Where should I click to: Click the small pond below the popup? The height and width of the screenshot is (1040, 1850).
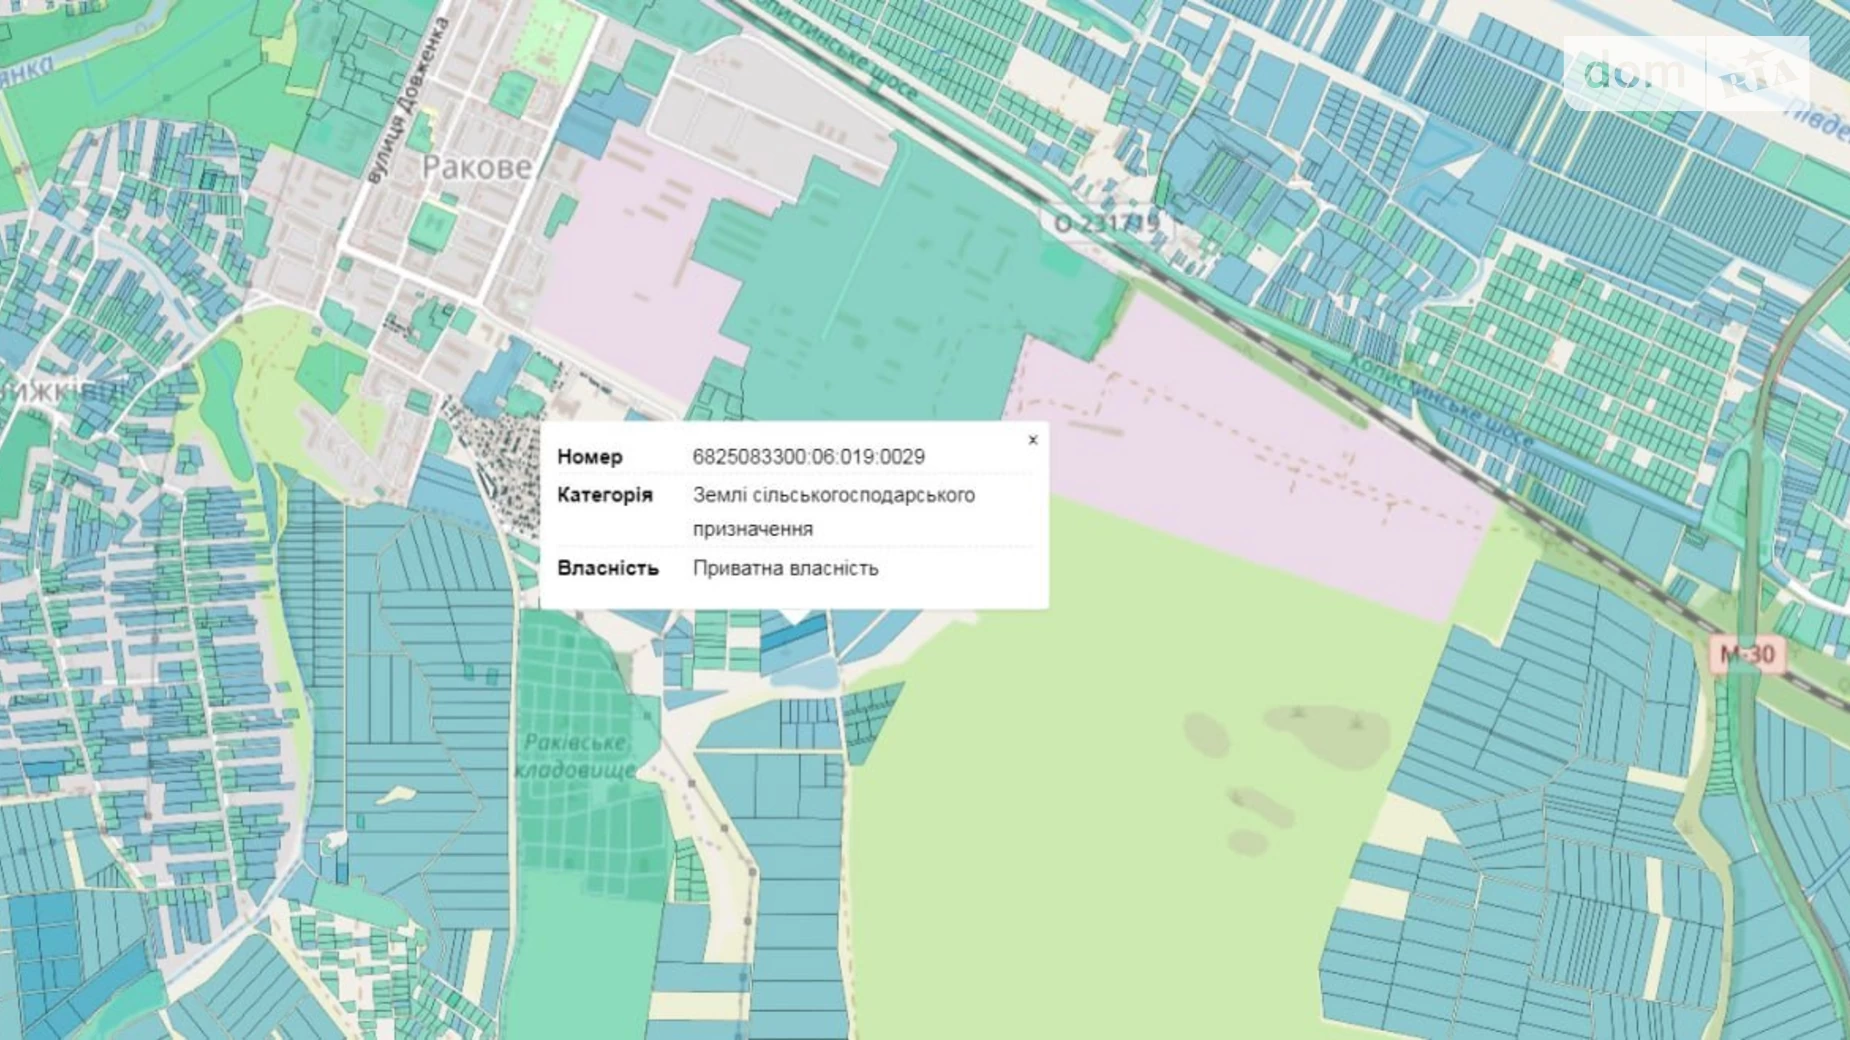click(805, 677)
